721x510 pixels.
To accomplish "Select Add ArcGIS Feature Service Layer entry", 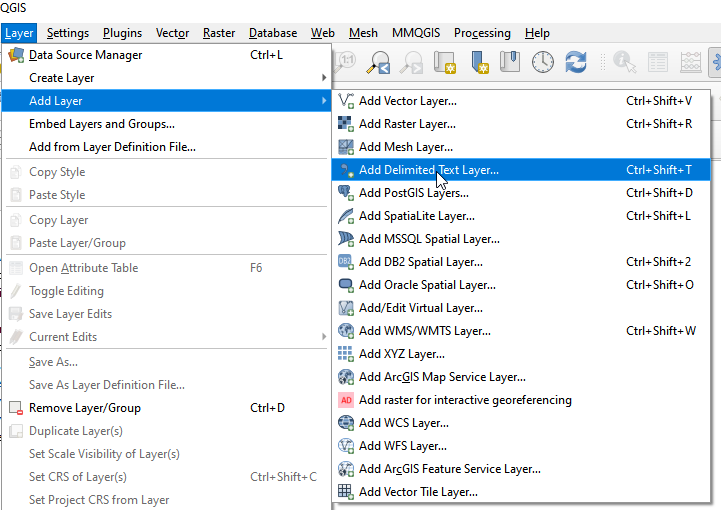I will tap(521, 469).
